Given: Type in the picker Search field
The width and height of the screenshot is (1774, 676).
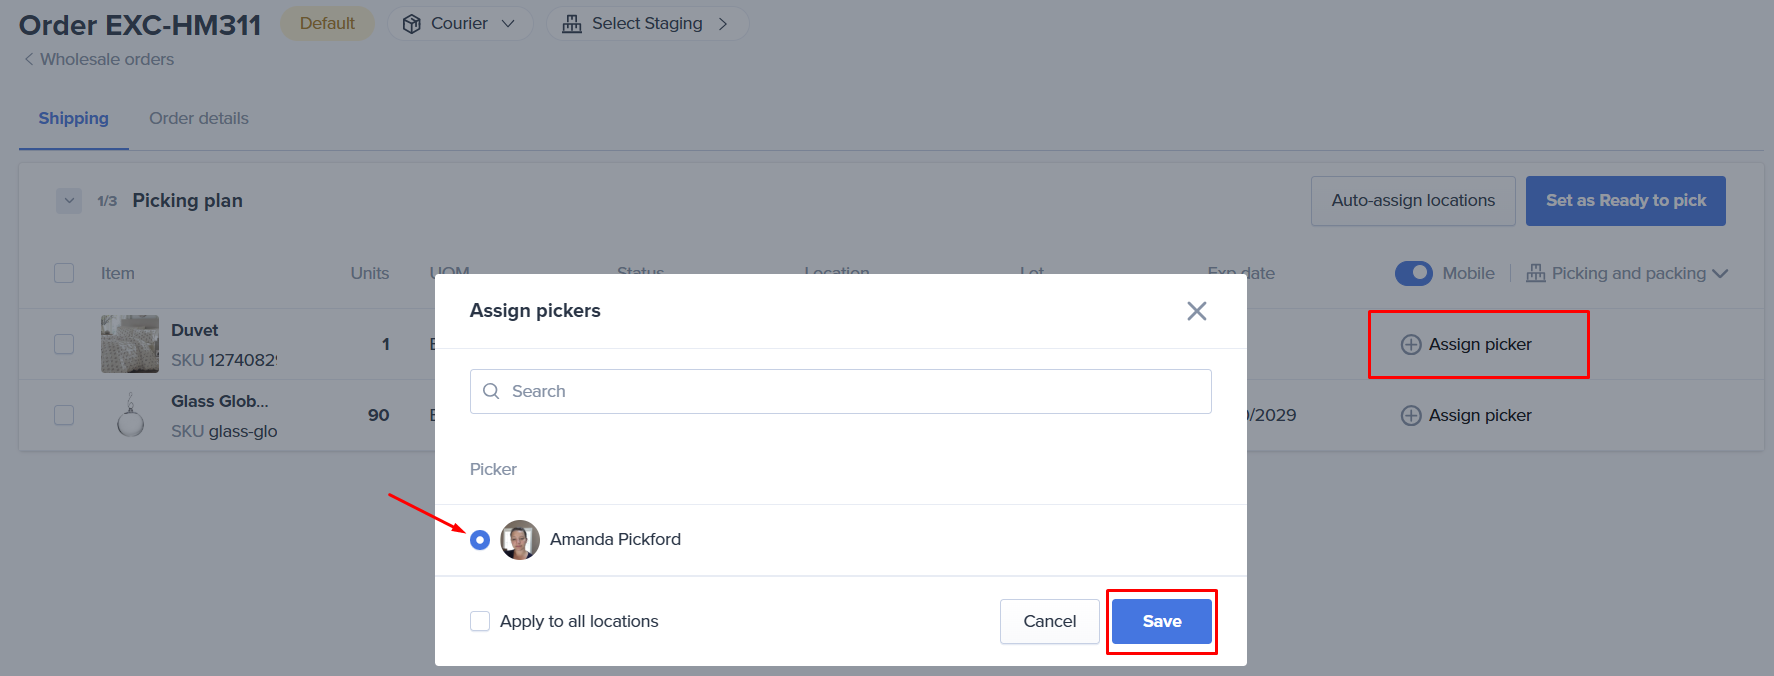Looking at the screenshot, I should coord(850,391).
